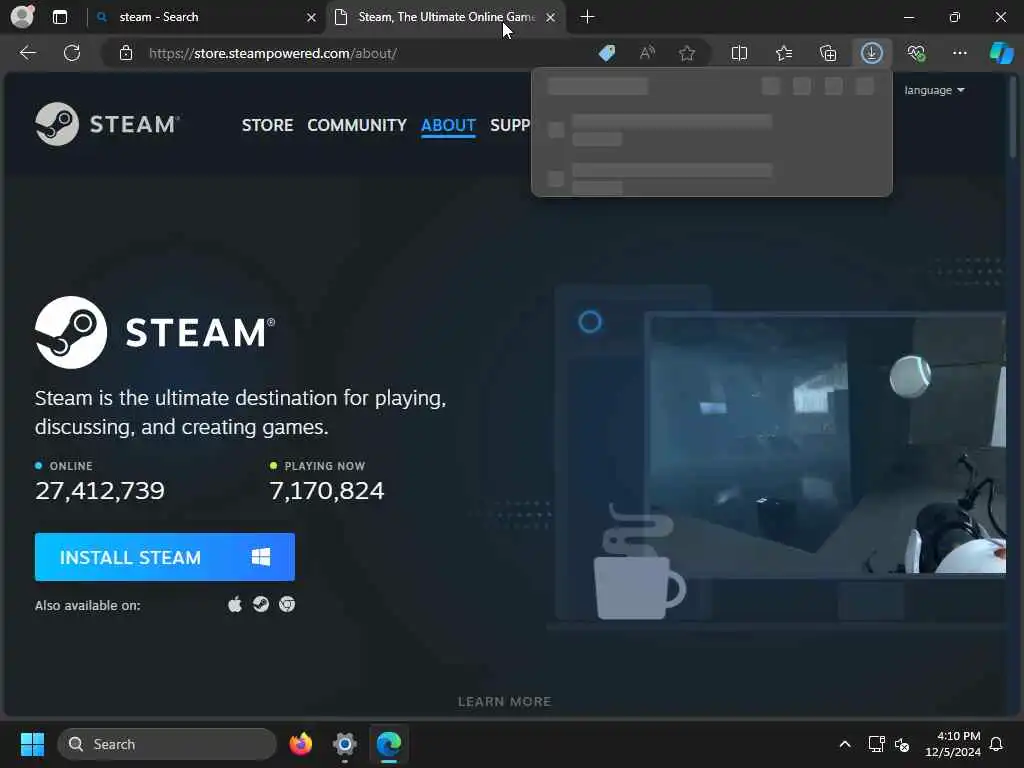Open the shopping price tag icon
Screen dimensions: 1024x768
pos(607,53)
